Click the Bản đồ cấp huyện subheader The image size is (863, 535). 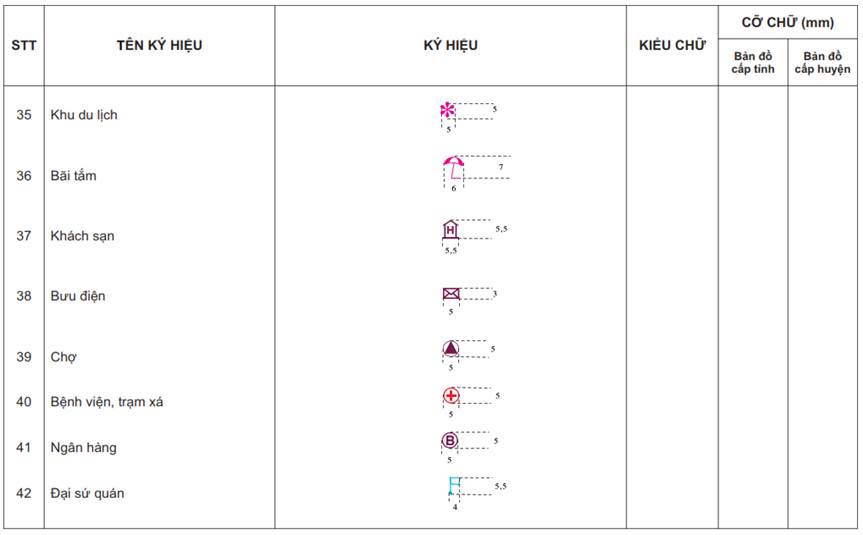tap(822, 62)
